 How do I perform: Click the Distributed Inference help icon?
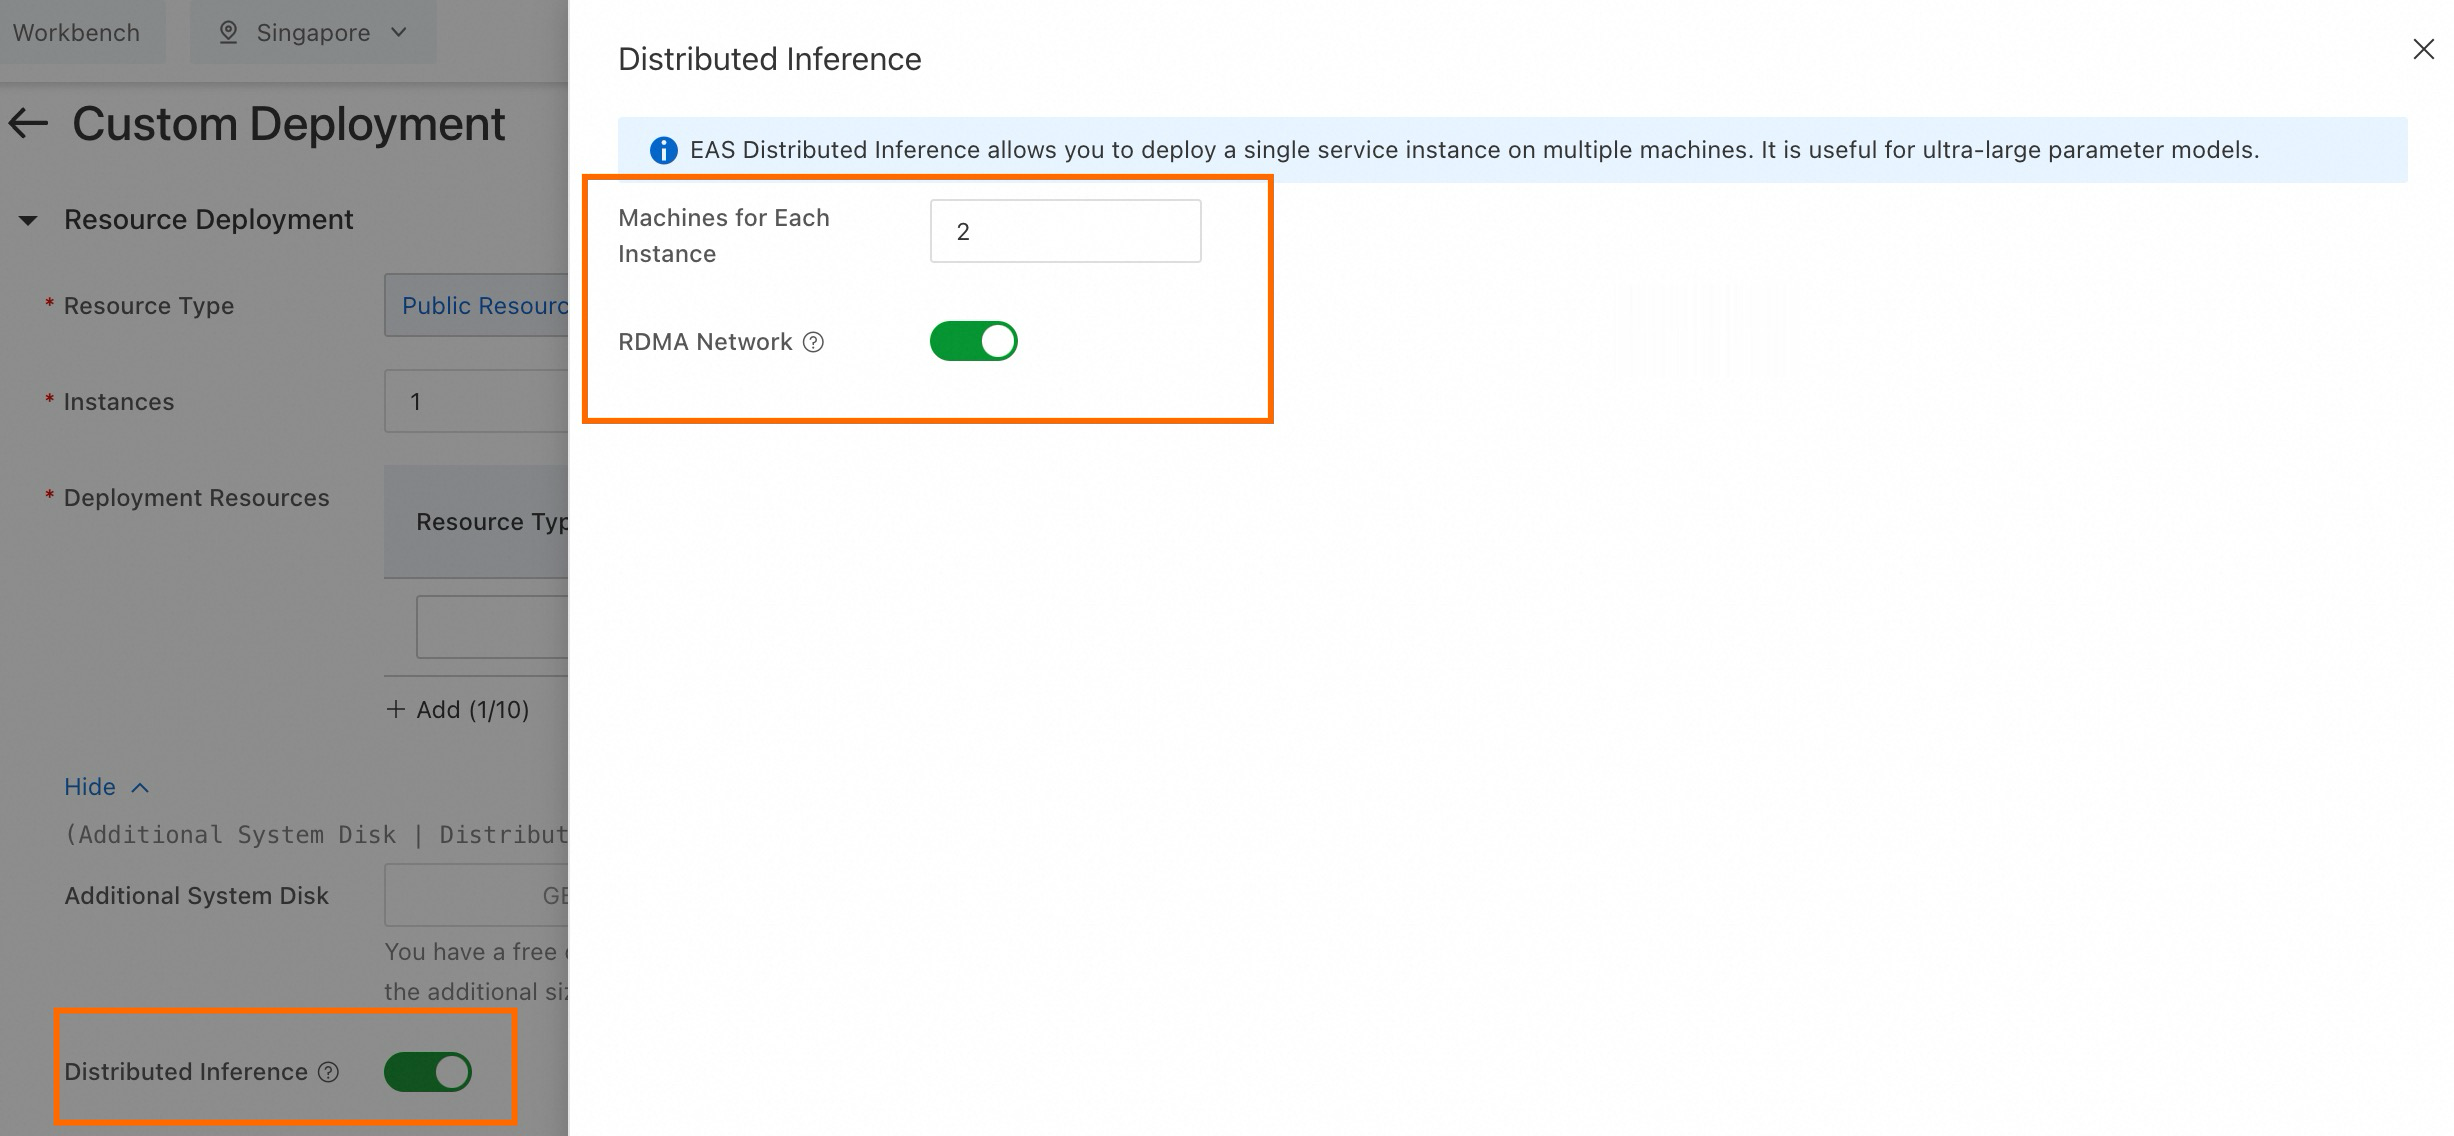coord(328,1072)
